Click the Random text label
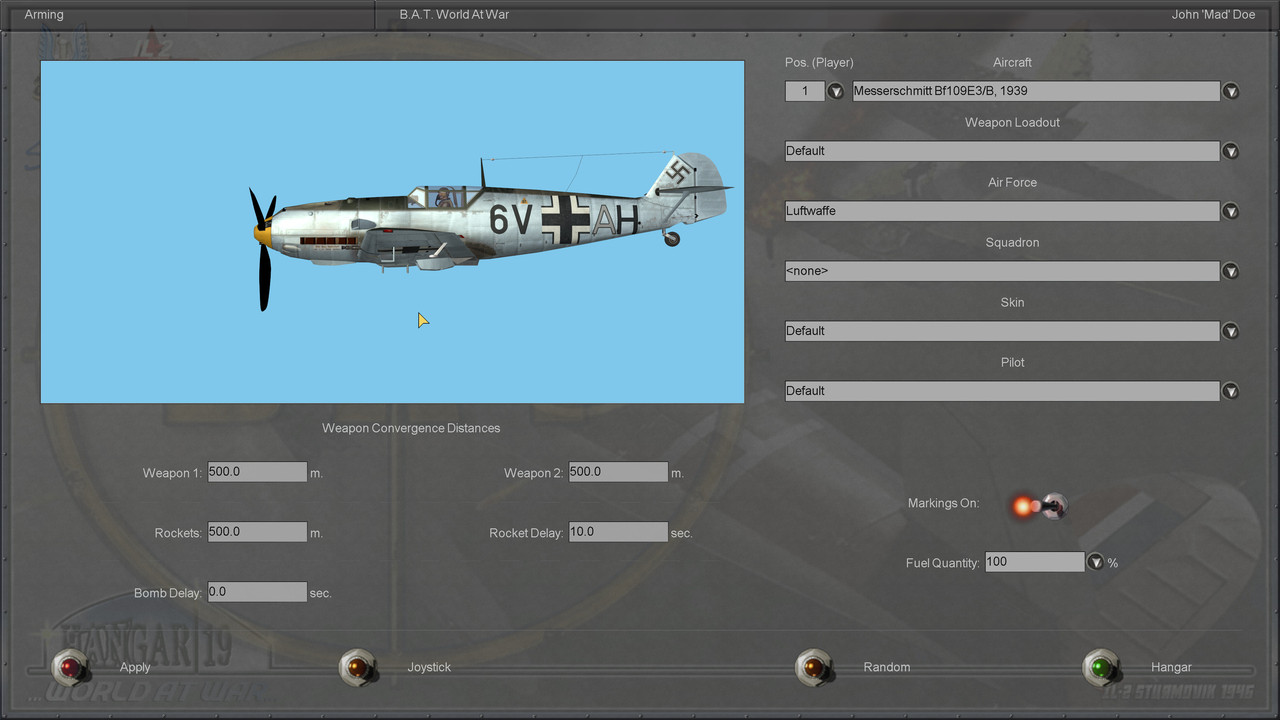Viewport: 1280px width, 720px height. click(887, 667)
